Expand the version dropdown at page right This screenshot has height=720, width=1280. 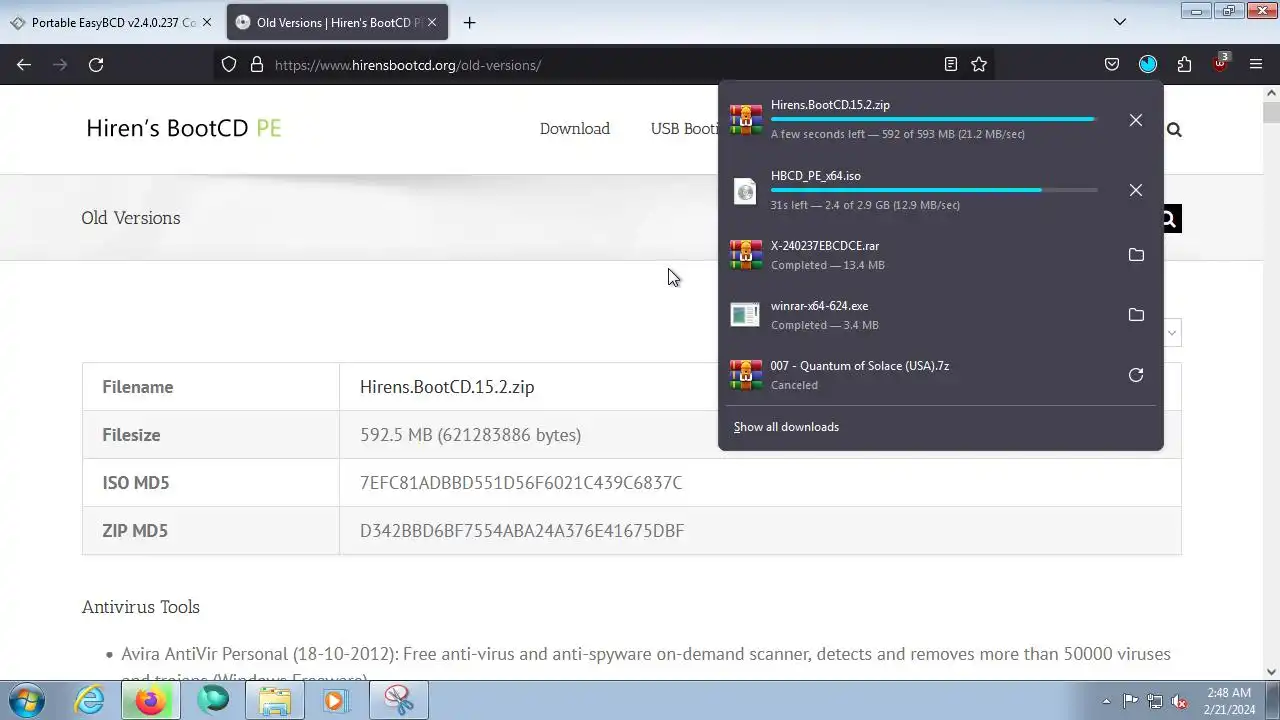[x=1172, y=332]
